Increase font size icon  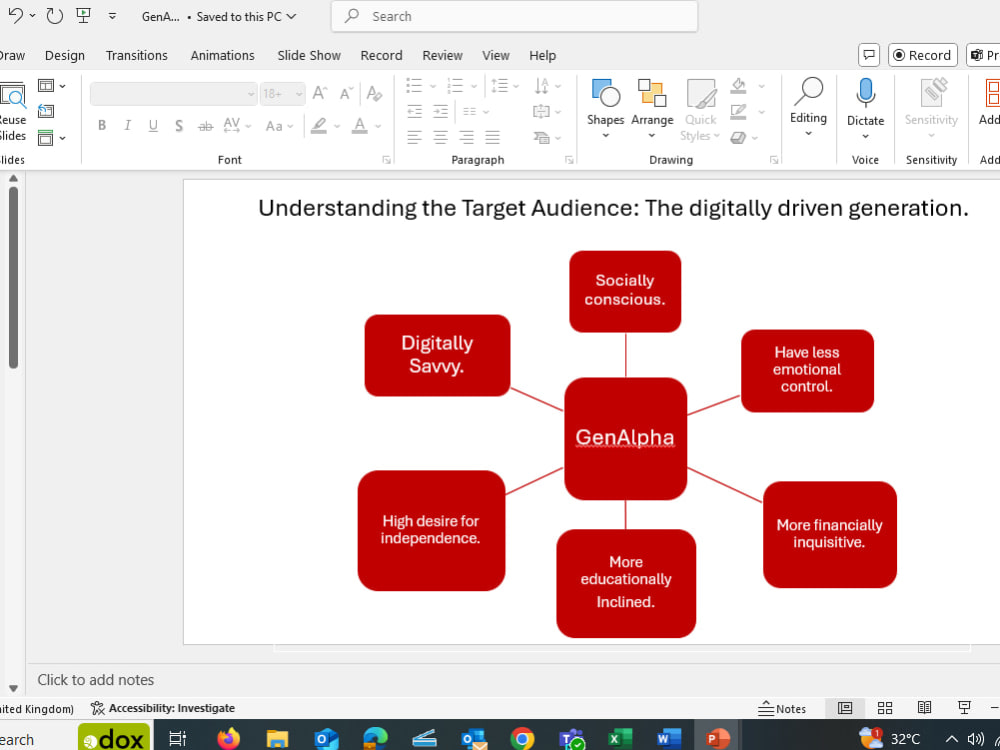pyautogui.click(x=320, y=94)
